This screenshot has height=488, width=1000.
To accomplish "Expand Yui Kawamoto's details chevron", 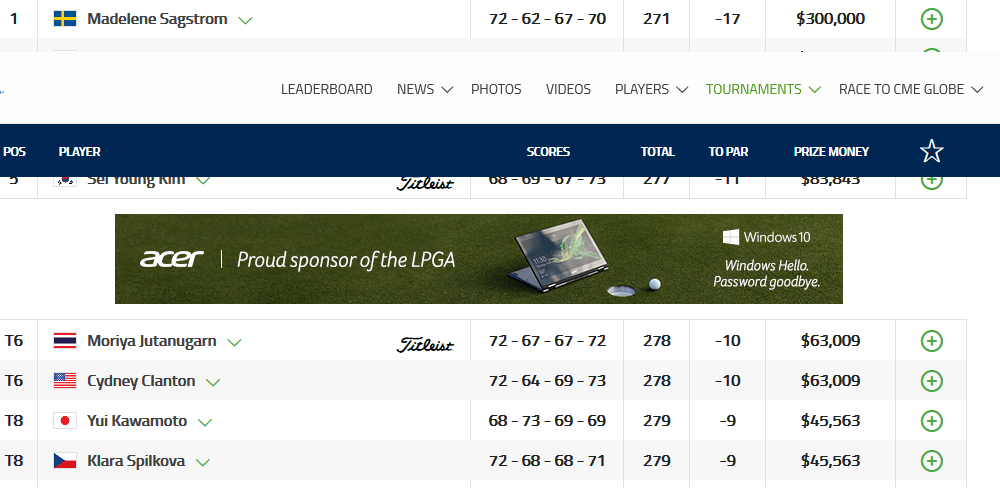I will coord(205,422).
